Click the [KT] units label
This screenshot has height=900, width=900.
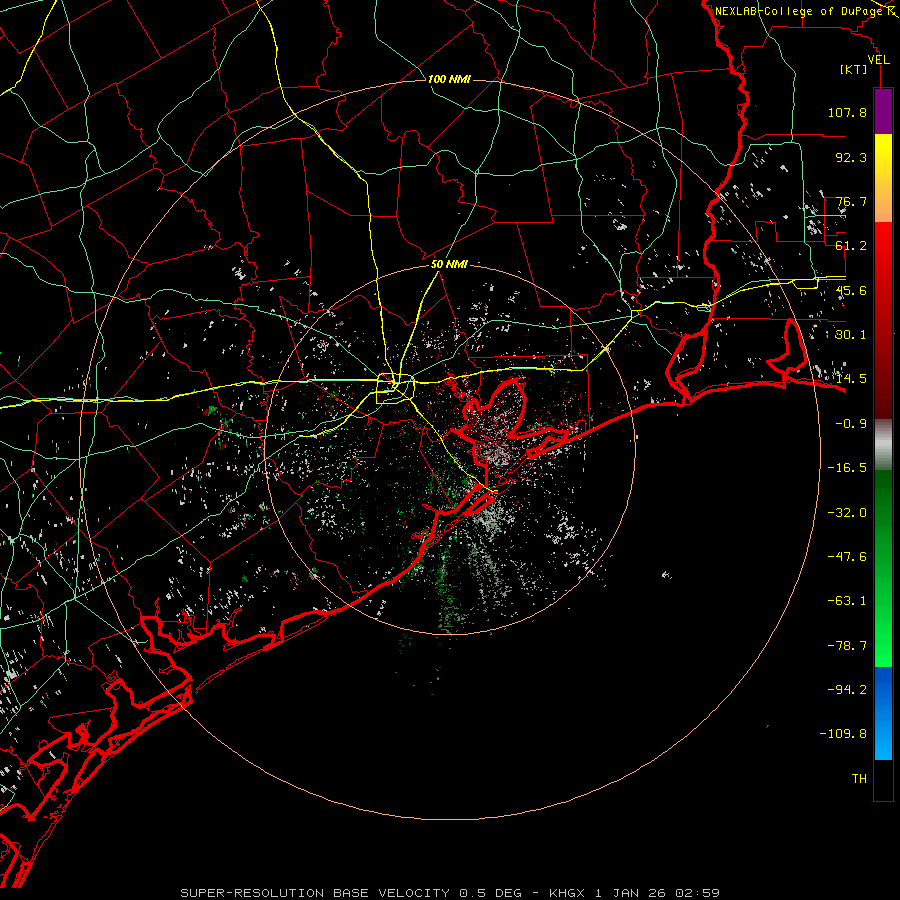tap(854, 69)
